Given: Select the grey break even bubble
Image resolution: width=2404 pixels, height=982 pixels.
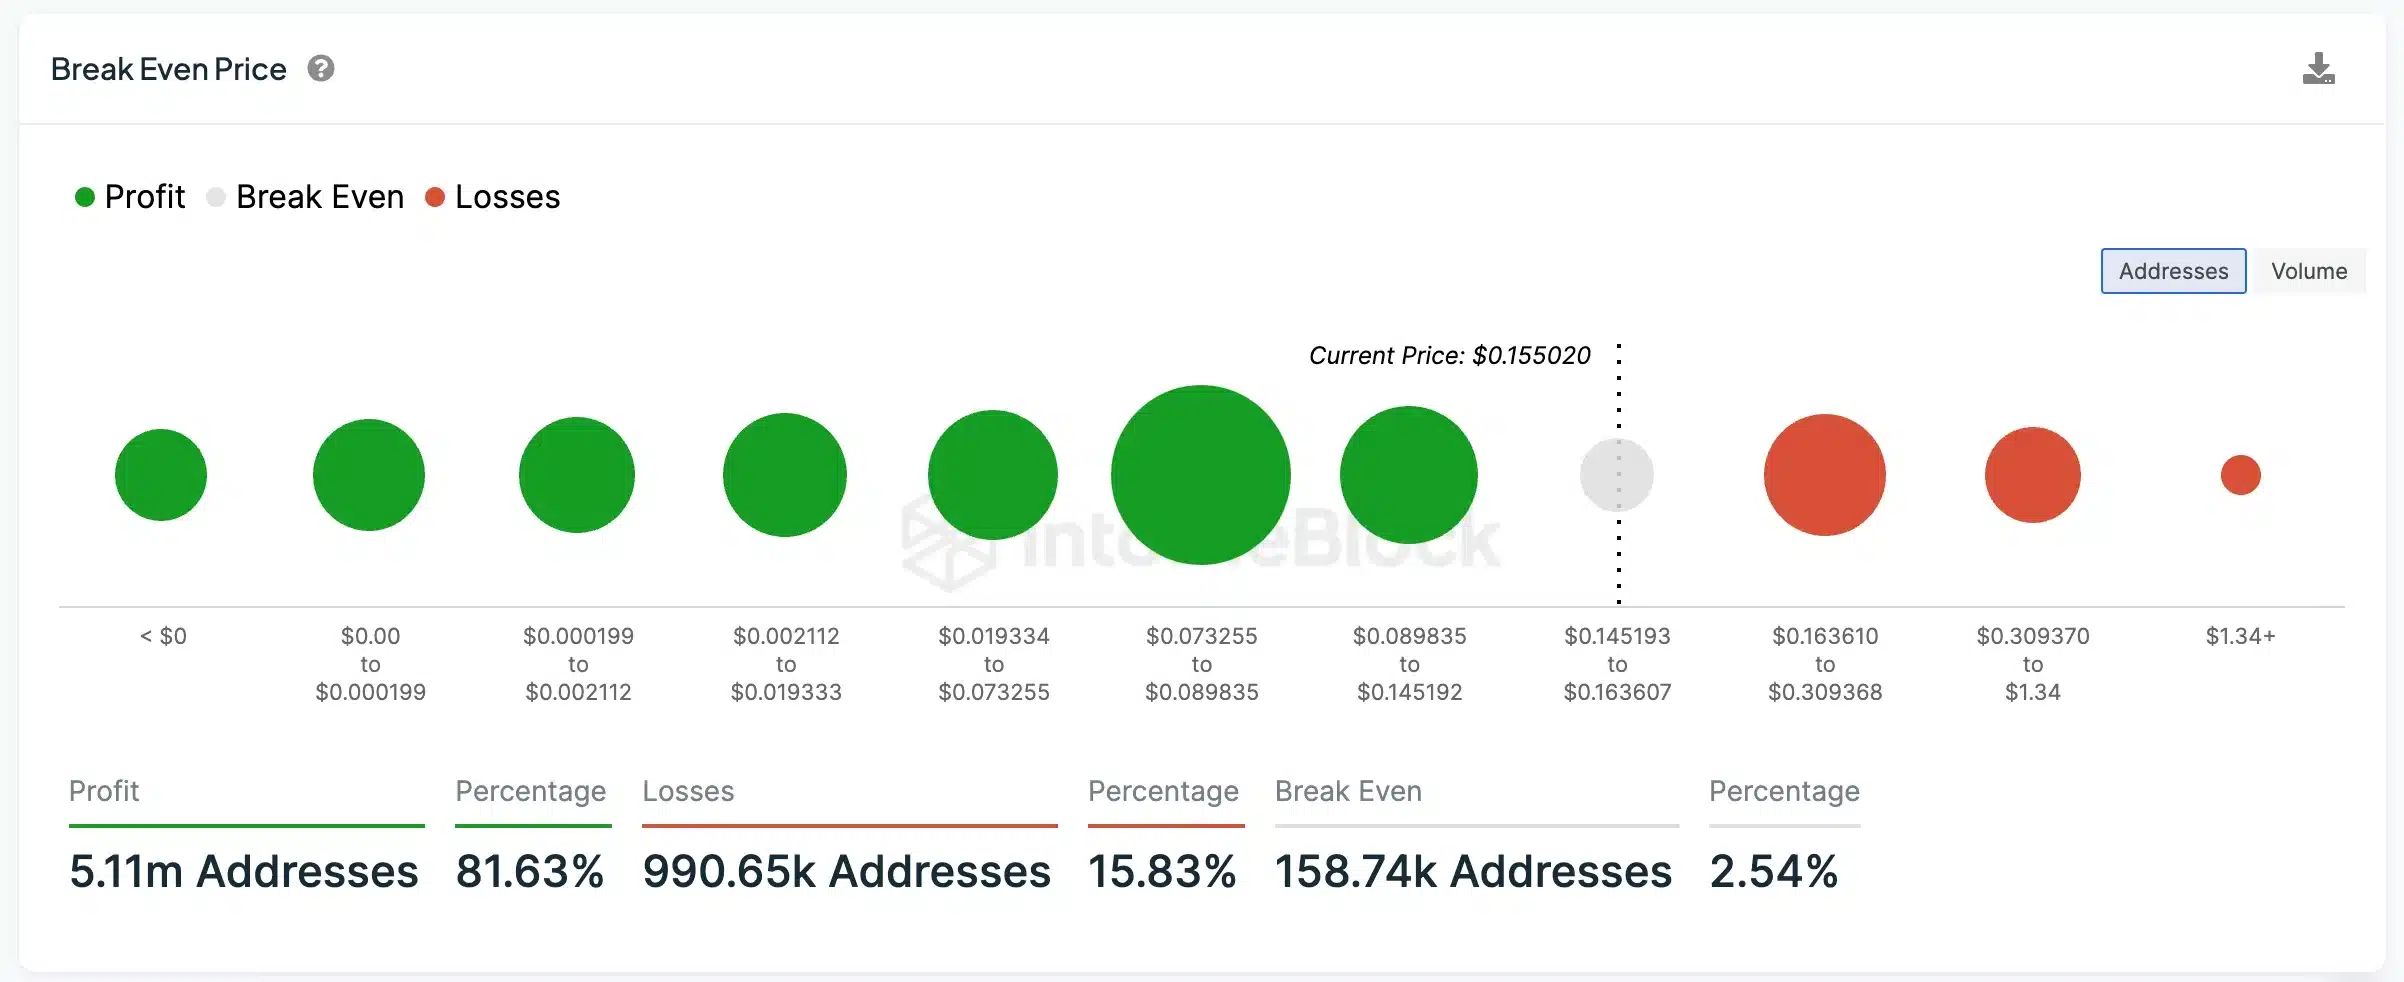Looking at the screenshot, I should tap(1617, 475).
